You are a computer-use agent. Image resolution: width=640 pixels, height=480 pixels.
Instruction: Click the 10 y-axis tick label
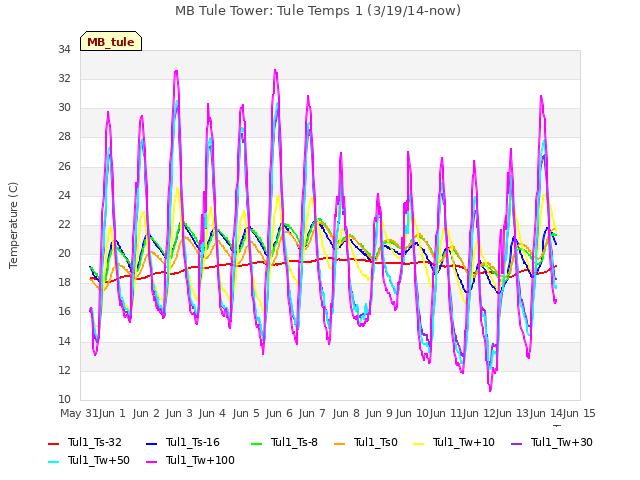click(64, 399)
